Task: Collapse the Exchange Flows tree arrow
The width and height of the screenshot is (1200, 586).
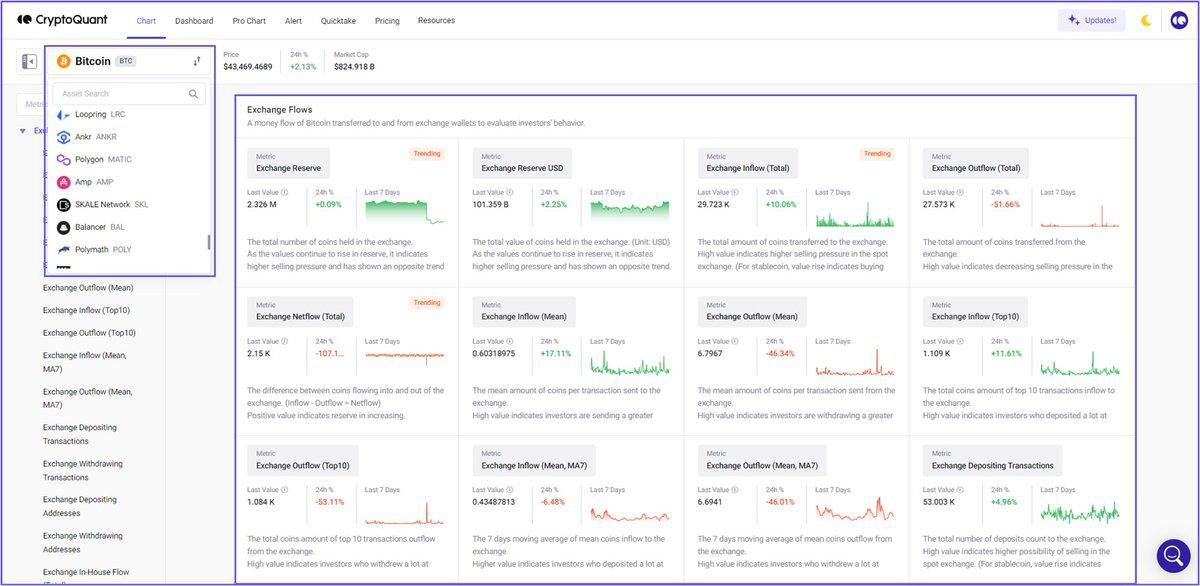Action: point(23,131)
